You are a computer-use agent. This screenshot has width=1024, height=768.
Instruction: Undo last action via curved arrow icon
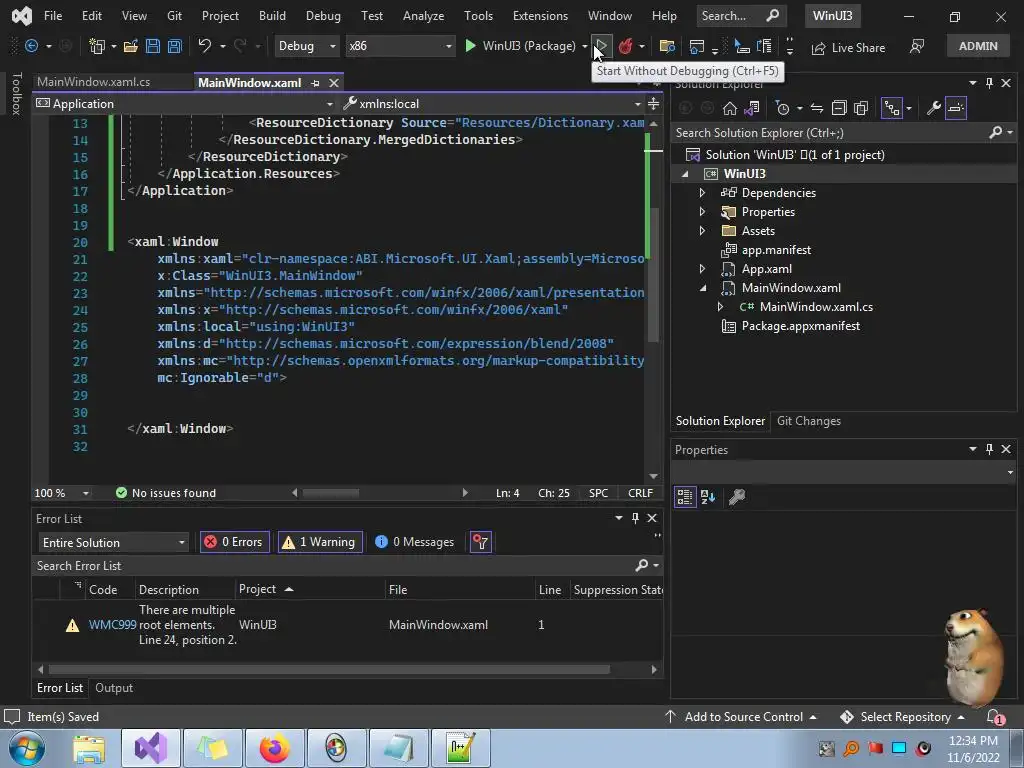point(204,45)
